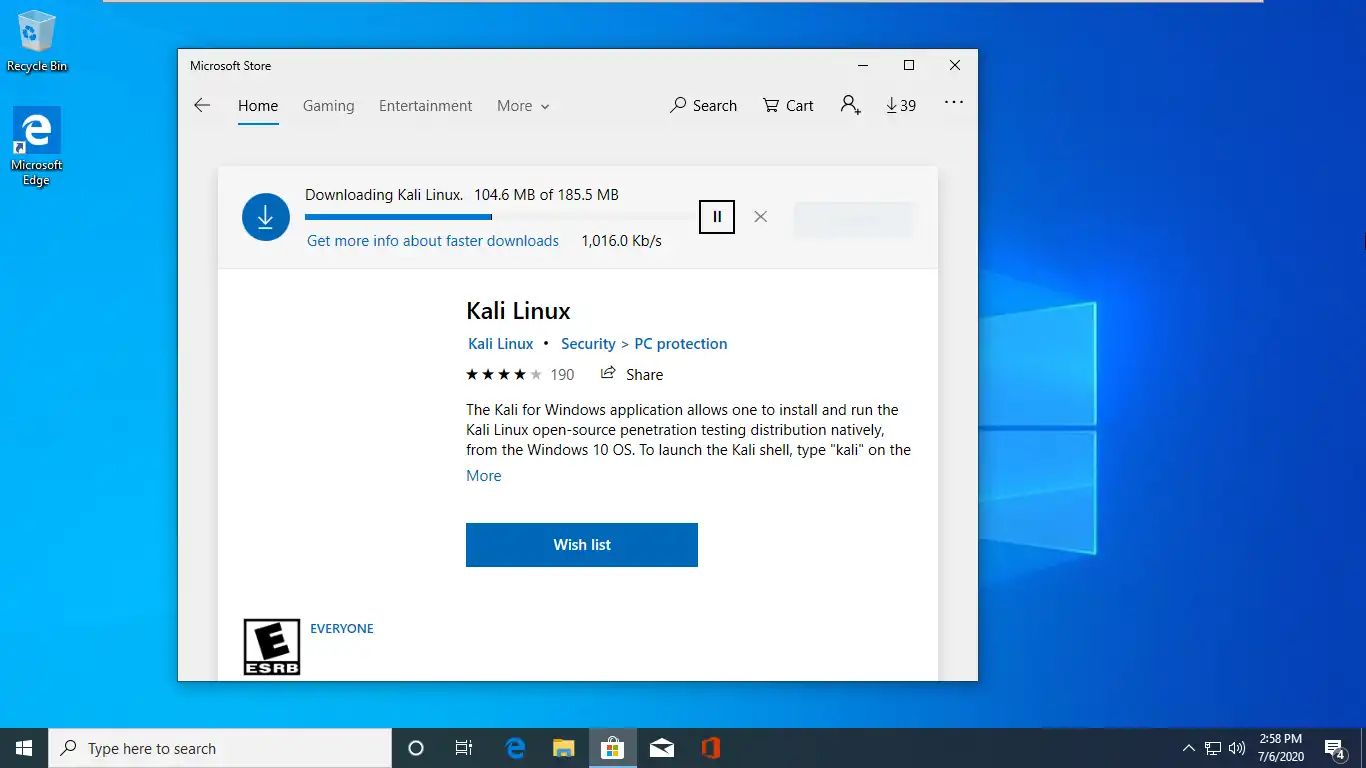Click the download progress bar

(500, 217)
